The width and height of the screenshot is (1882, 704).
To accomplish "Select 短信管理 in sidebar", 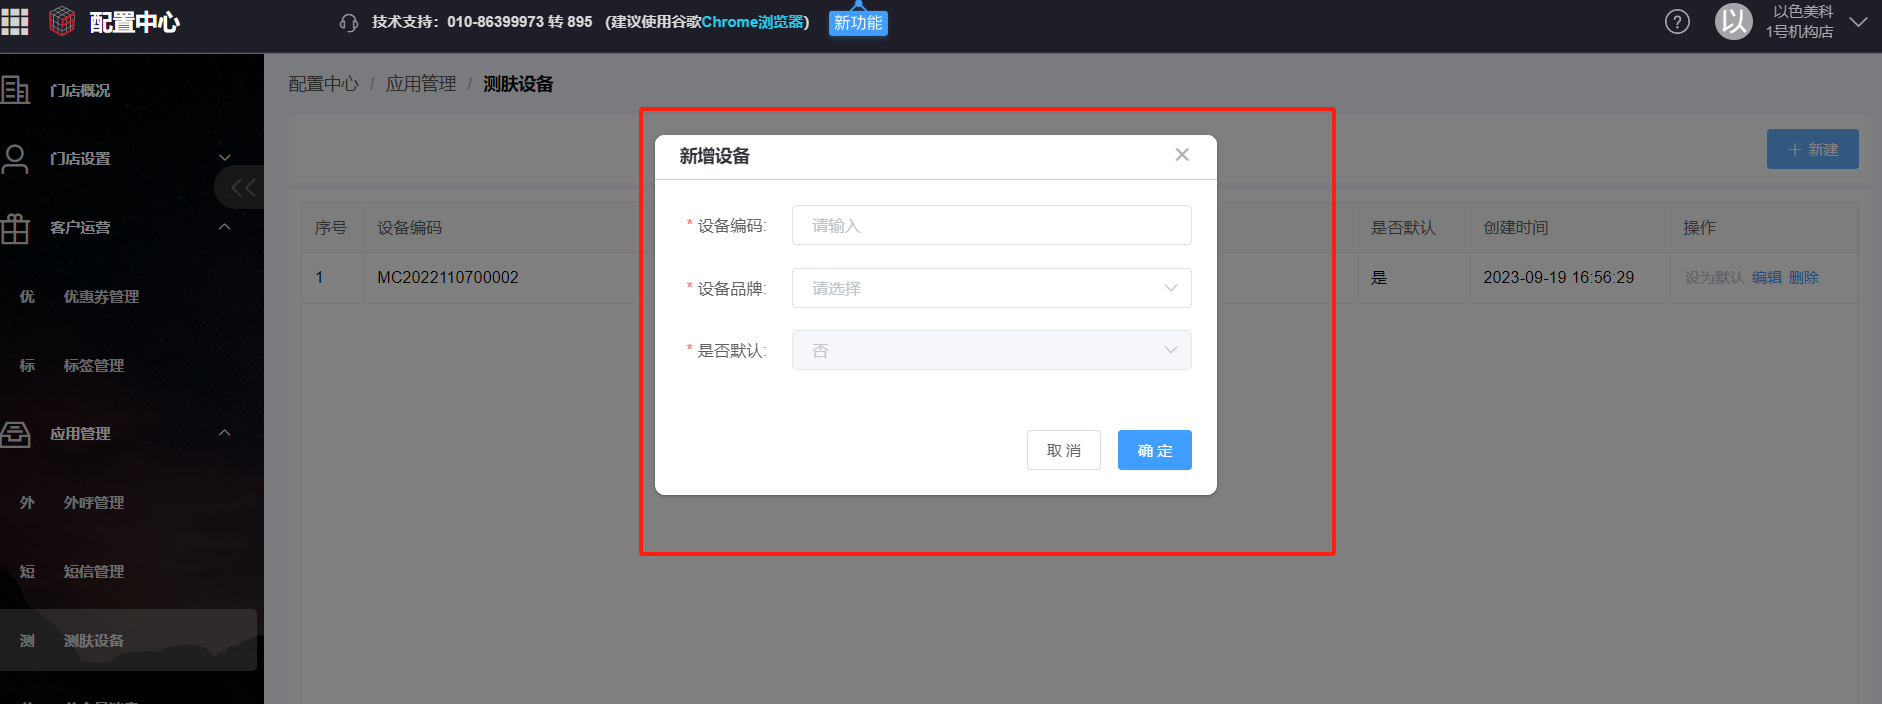I will (94, 571).
